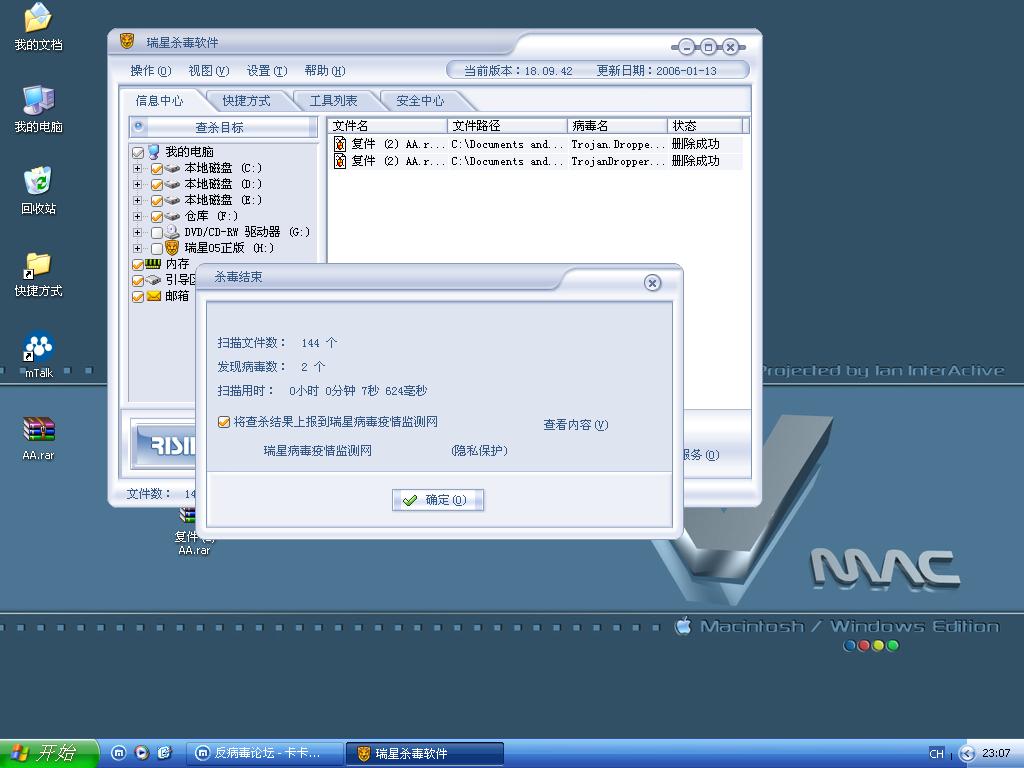This screenshot has width=1024, height=768.
Task: Click 查看内容(V) link
Action: point(576,424)
